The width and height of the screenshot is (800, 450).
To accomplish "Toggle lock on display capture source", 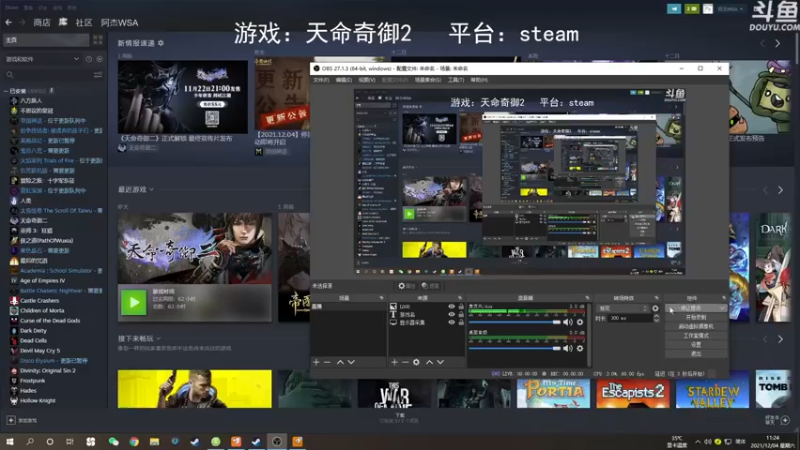I will (x=461, y=322).
